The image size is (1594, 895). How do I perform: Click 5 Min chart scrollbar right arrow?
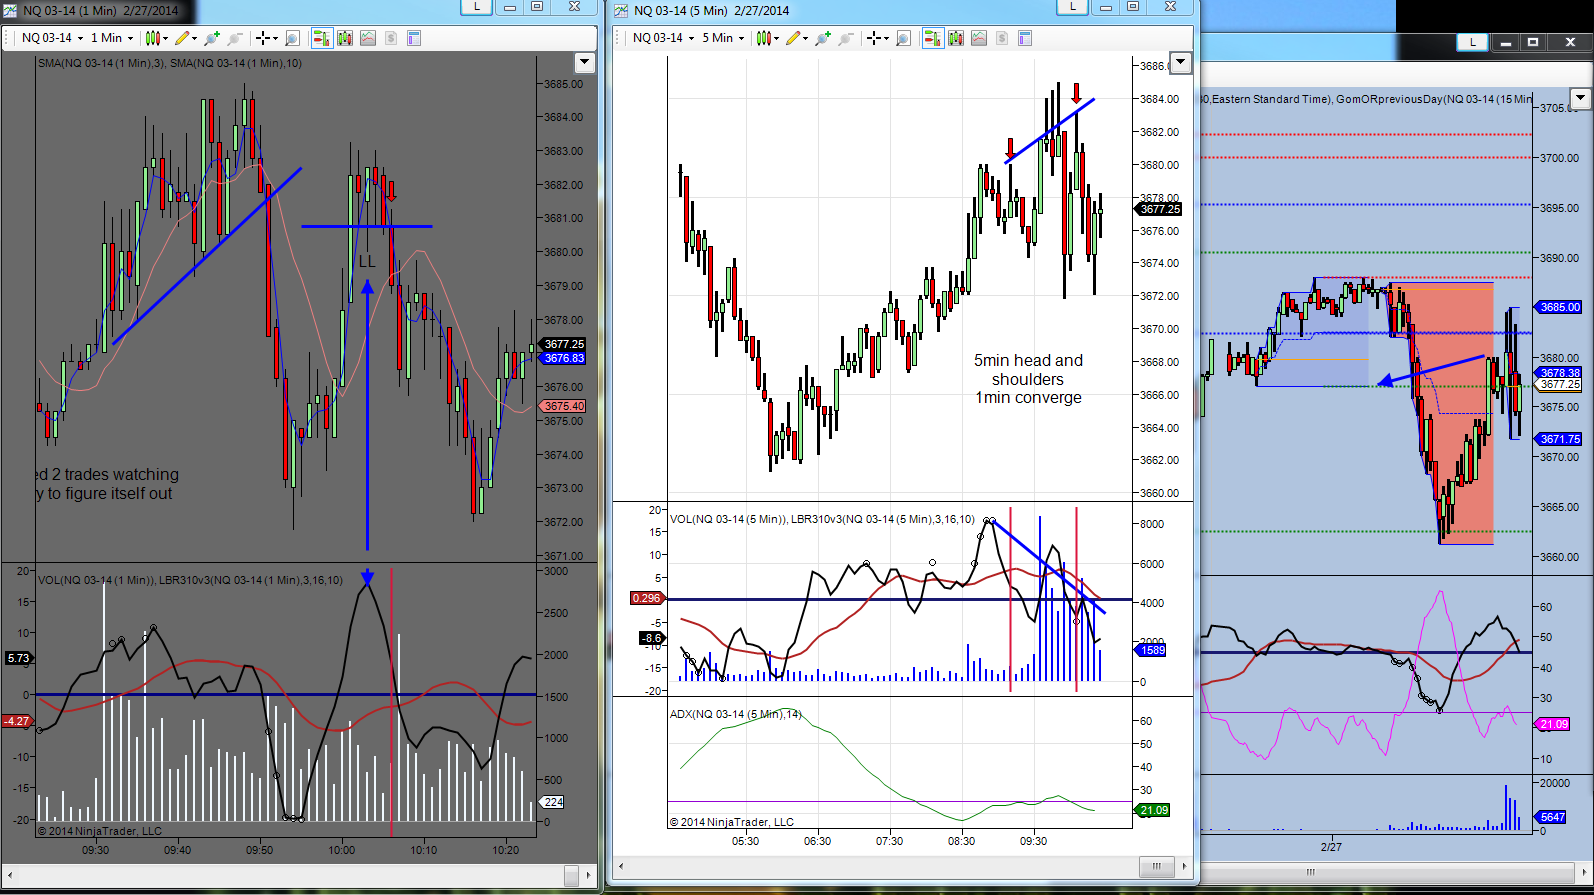click(1184, 866)
